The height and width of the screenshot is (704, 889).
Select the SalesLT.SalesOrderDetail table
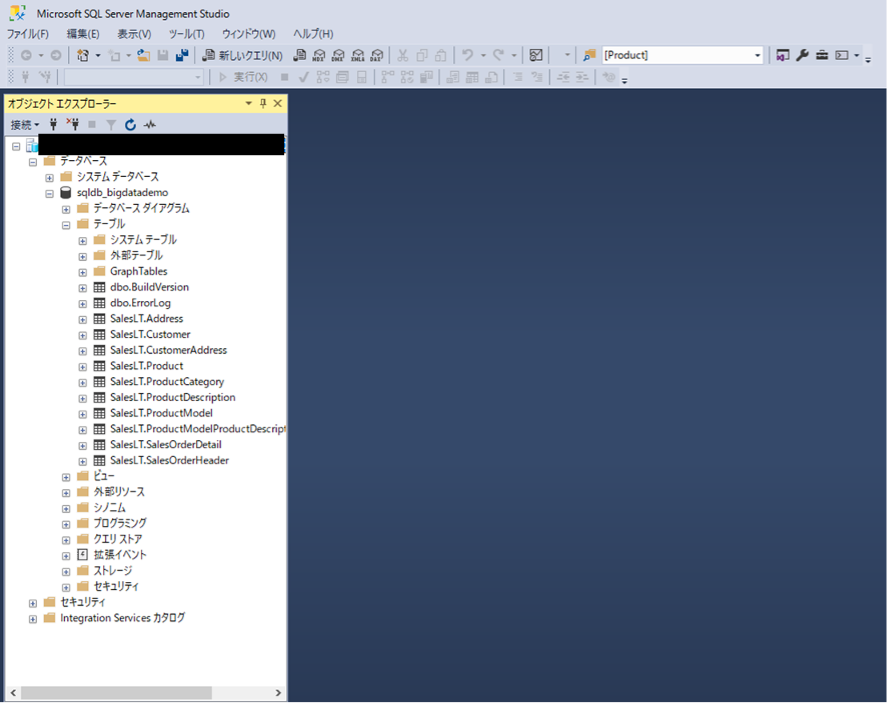click(x=166, y=445)
